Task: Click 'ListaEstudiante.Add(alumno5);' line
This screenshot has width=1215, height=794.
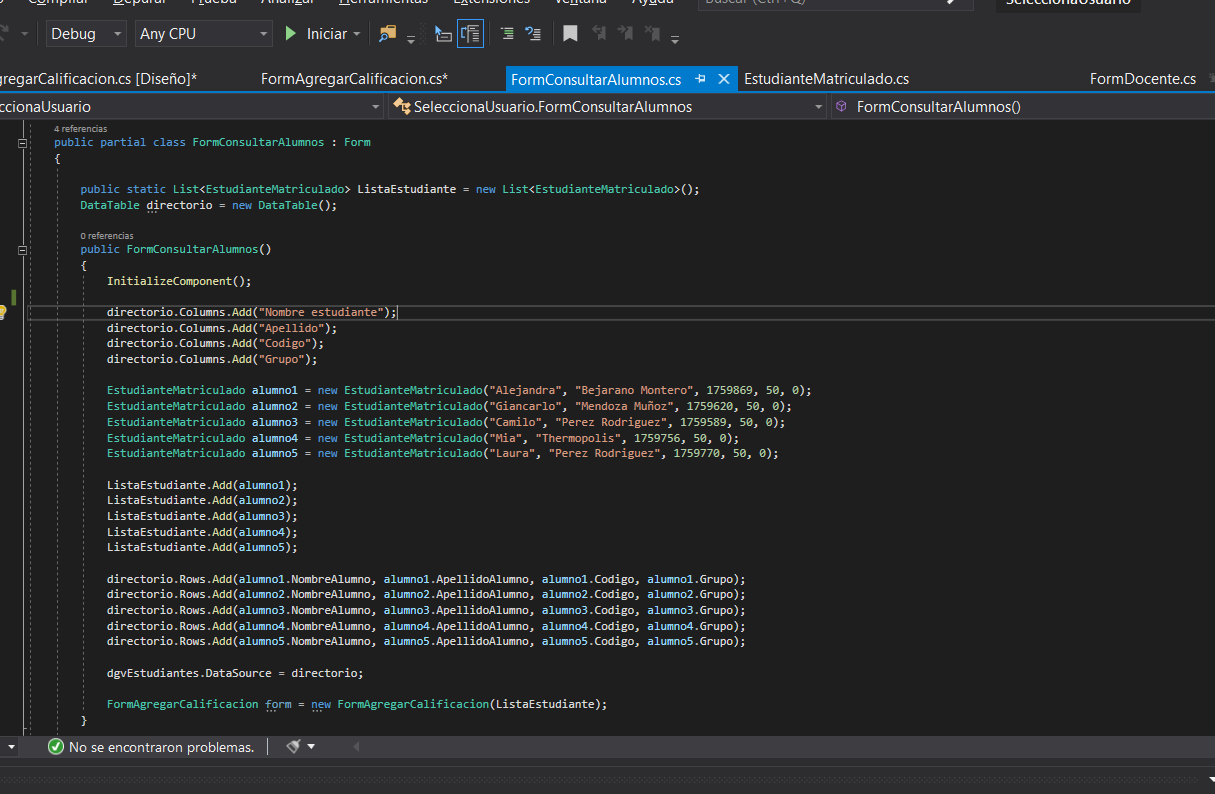Action: coord(202,548)
